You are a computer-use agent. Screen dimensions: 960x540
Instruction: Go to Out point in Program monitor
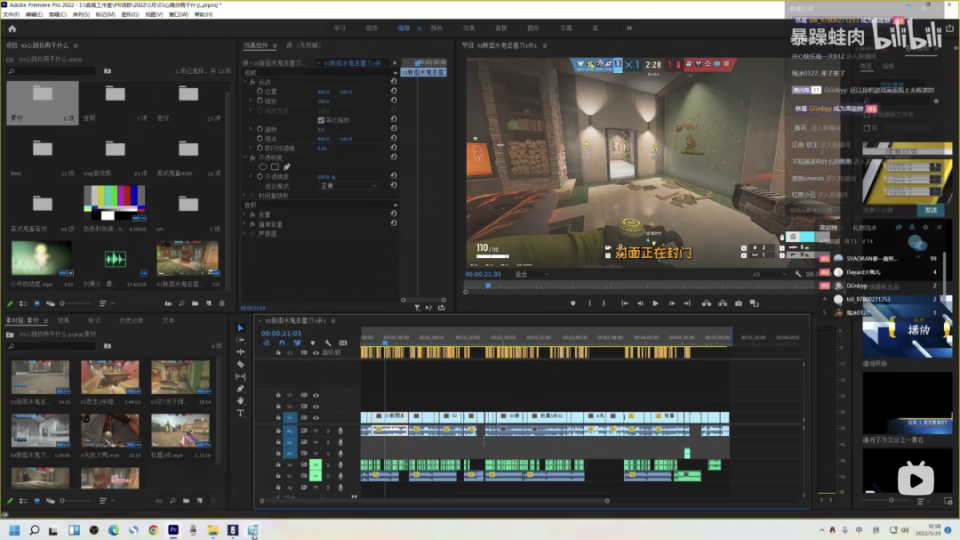pos(687,303)
